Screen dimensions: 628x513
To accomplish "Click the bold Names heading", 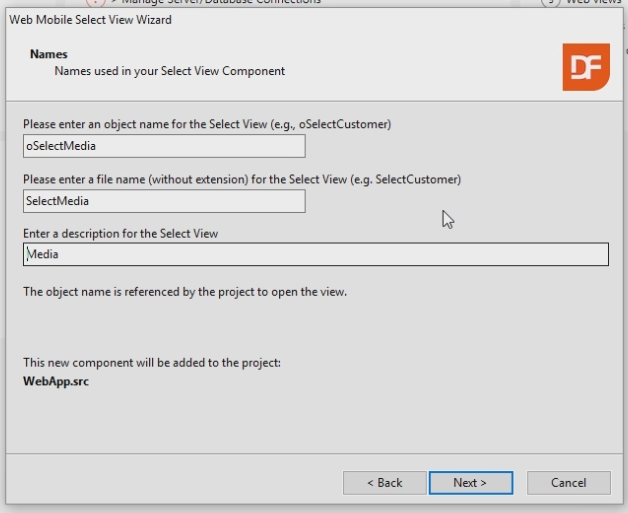I will [x=49, y=54].
